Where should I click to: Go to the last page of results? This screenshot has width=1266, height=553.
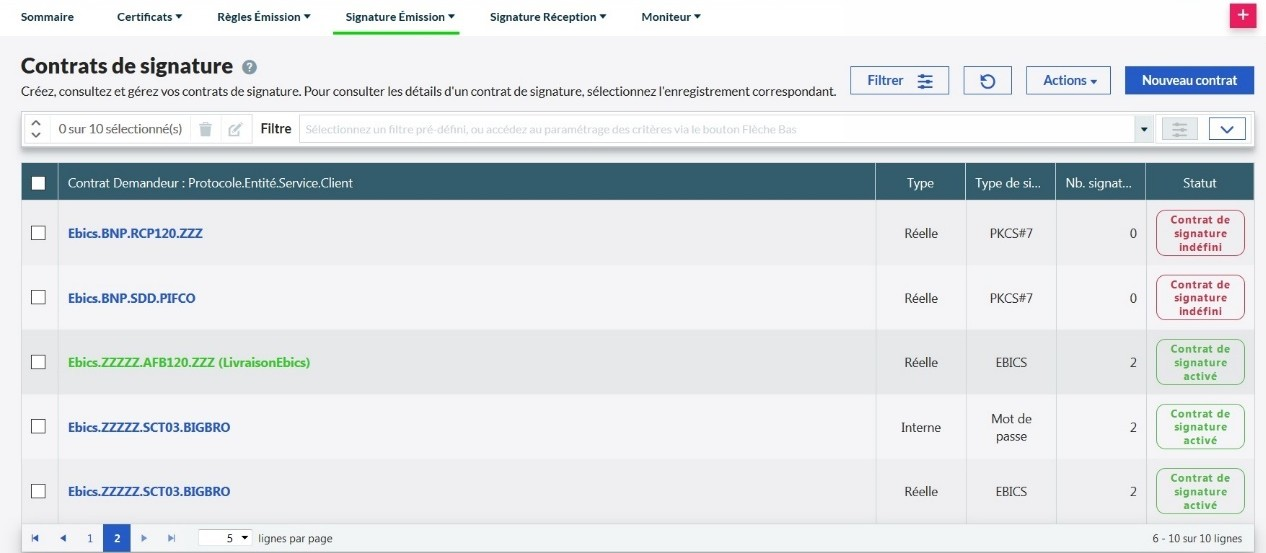[171, 538]
